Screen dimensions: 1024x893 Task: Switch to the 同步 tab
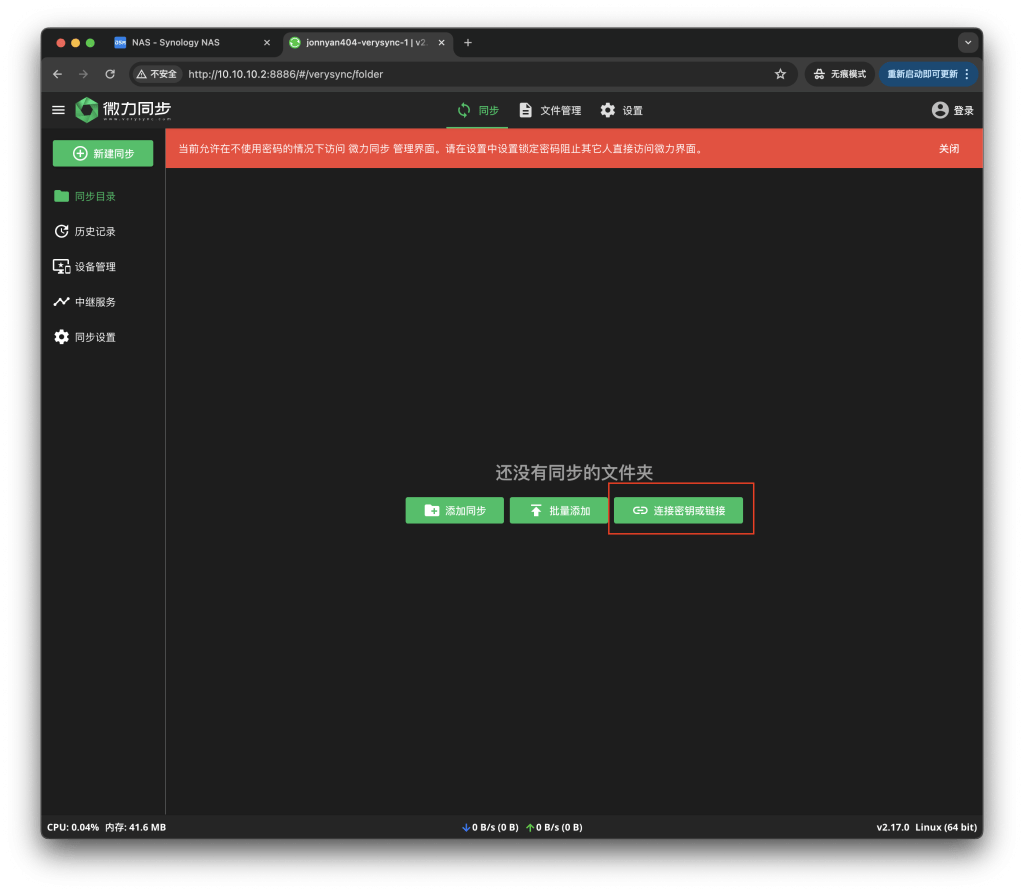(477, 110)
